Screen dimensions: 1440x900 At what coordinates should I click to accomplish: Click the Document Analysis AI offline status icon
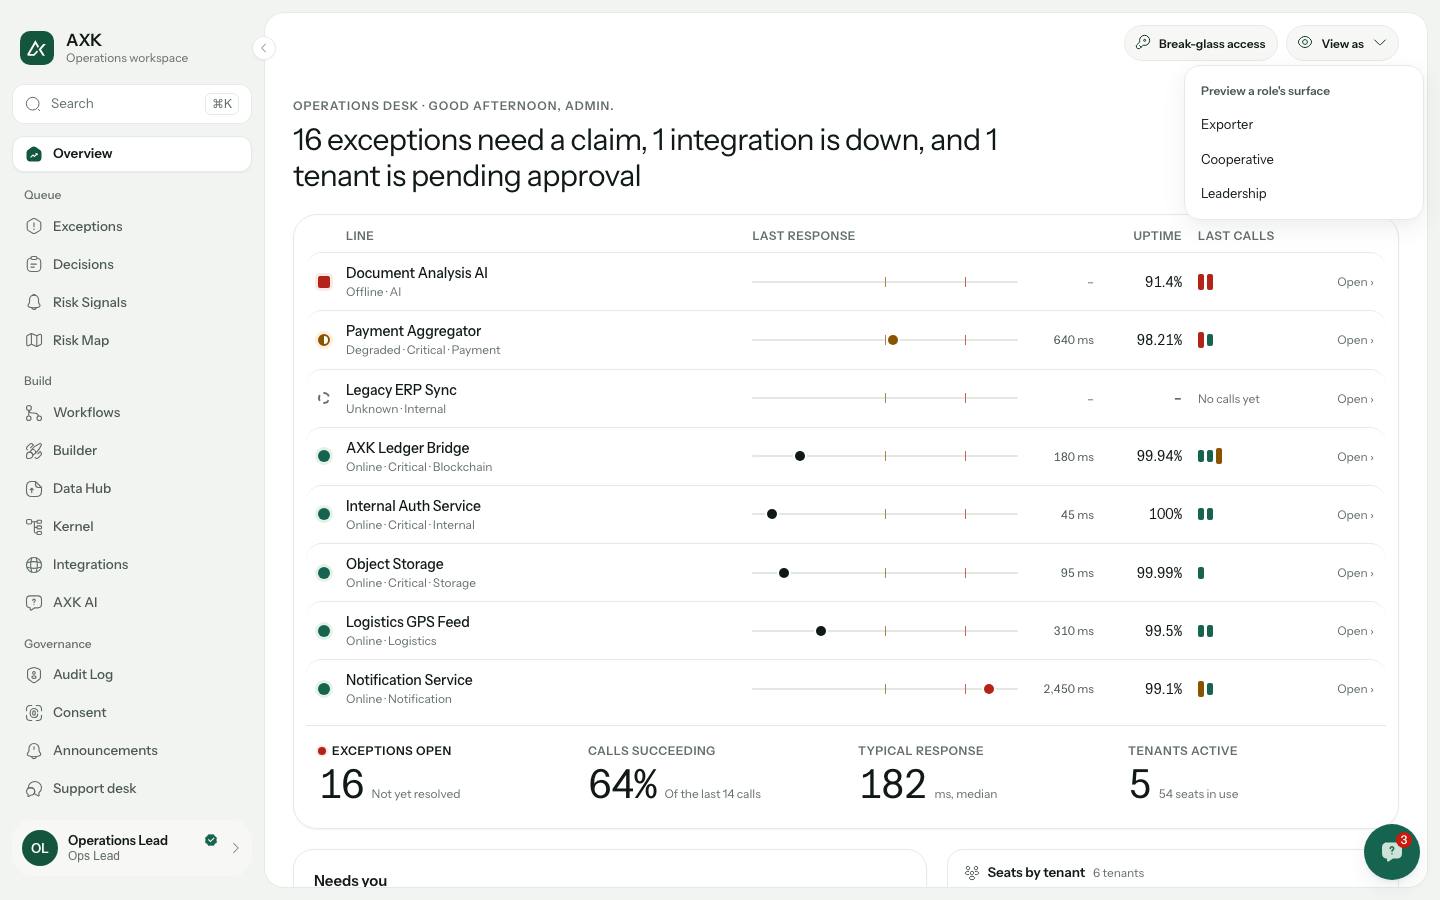[x=324, y=282]
